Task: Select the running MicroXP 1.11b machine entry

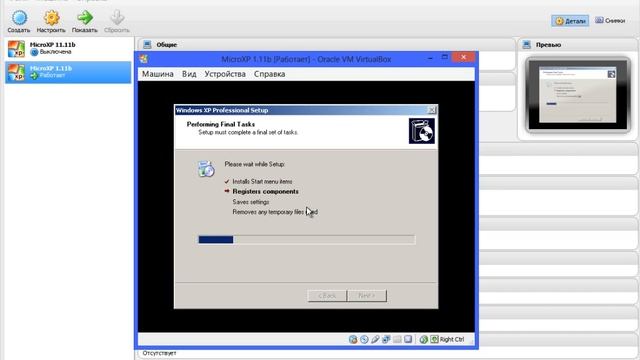Action: click(x=68, y=72)
